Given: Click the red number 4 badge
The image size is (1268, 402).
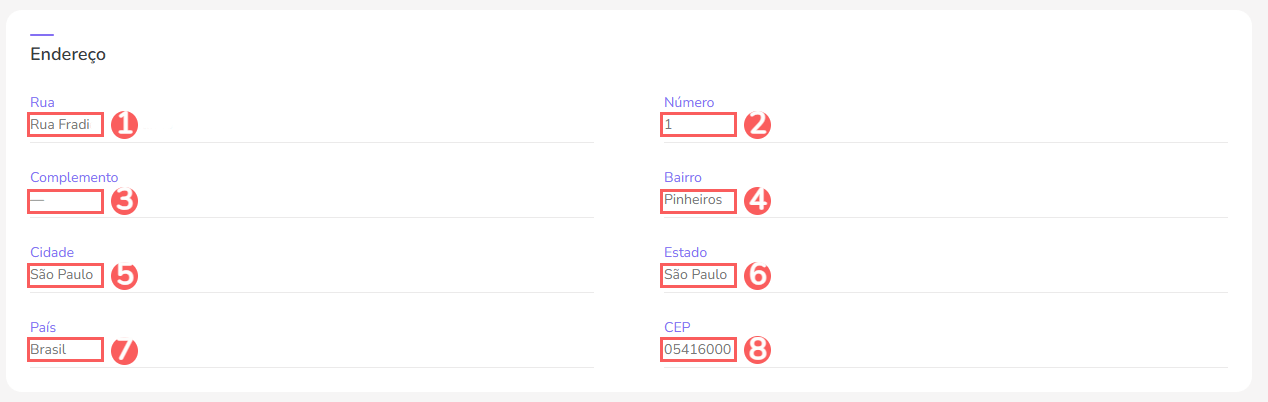Looking at the screenshot, I should [758, 200].
